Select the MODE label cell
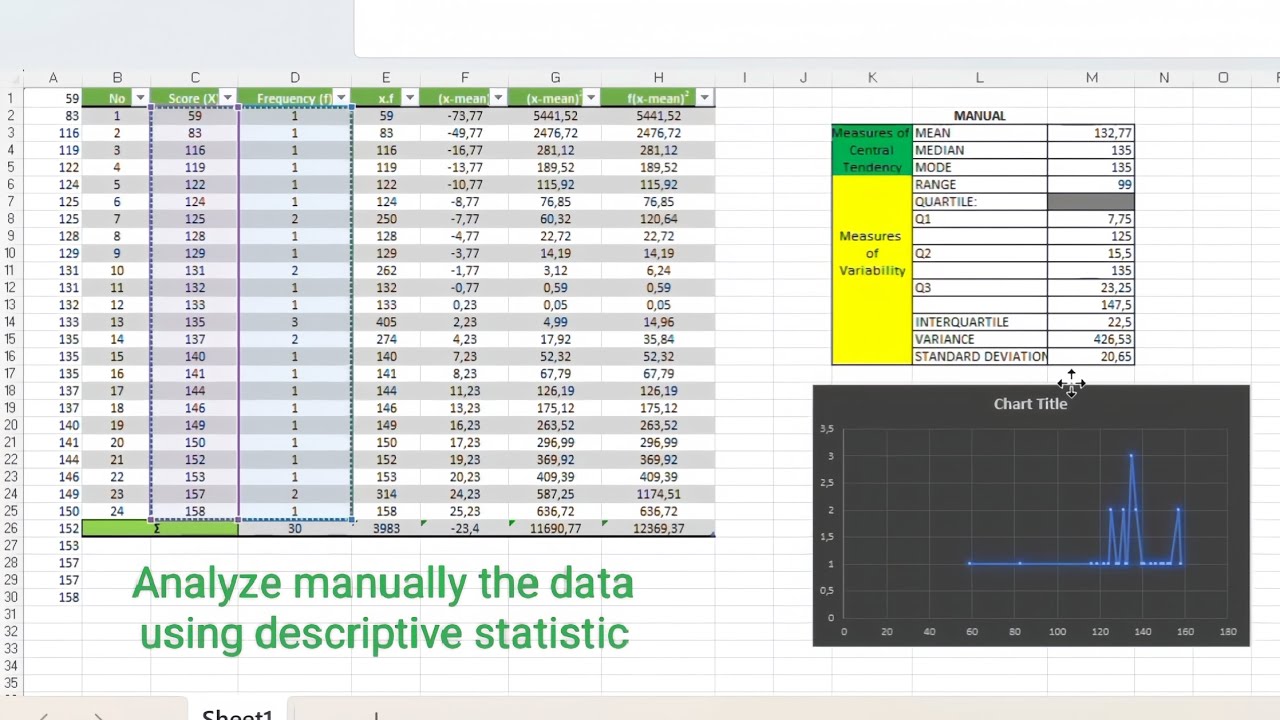This screenshot has width=1280, height=720. (x=979, y=167)
